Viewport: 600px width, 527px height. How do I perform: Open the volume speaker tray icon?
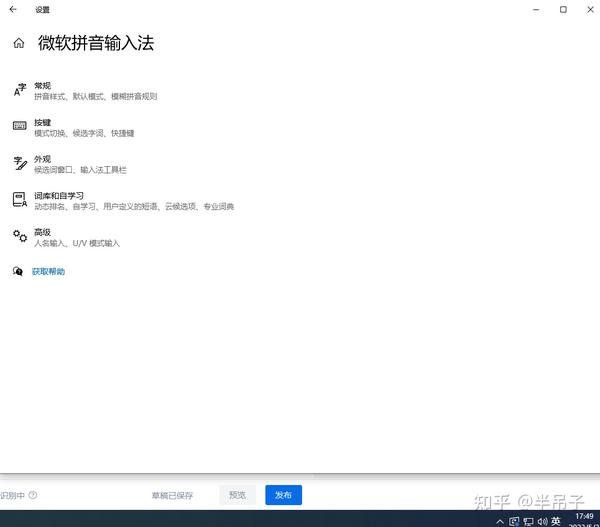(542, 521)
